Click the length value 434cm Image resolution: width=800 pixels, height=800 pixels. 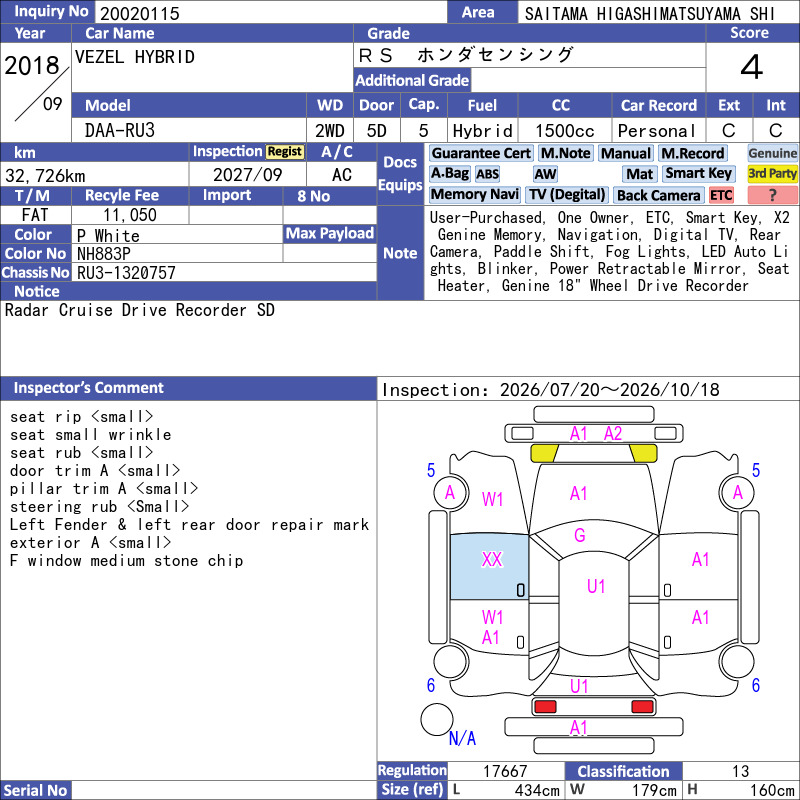(x=537, y=790)
